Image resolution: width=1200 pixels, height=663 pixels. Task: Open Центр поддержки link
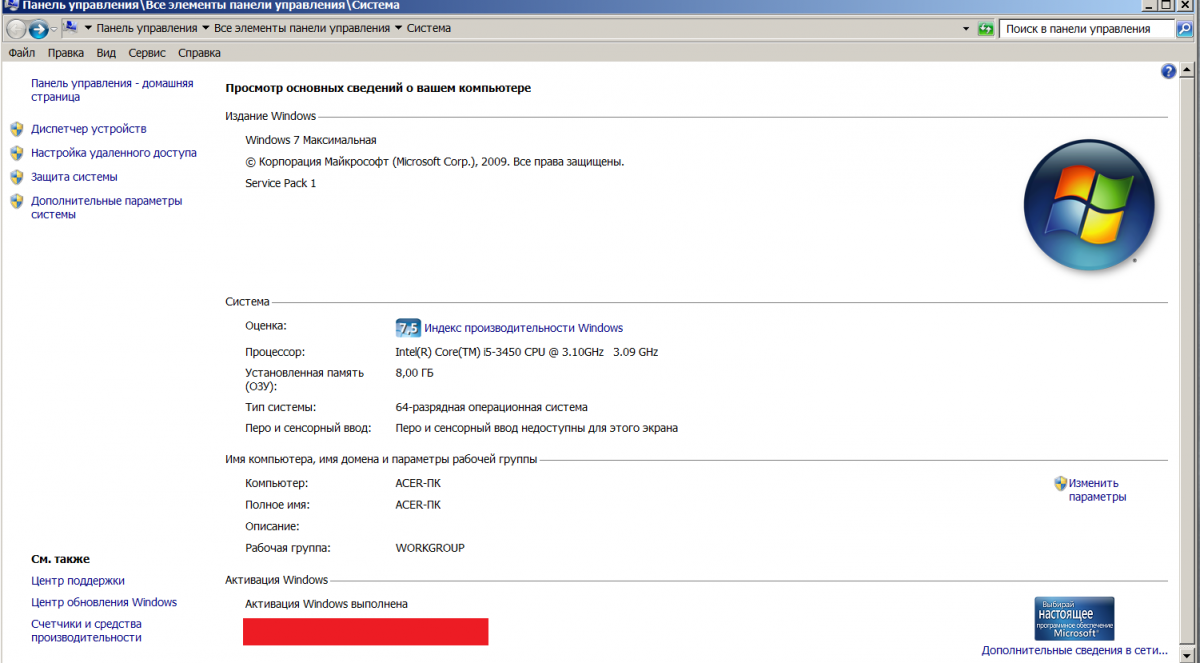tap(78, 581)
